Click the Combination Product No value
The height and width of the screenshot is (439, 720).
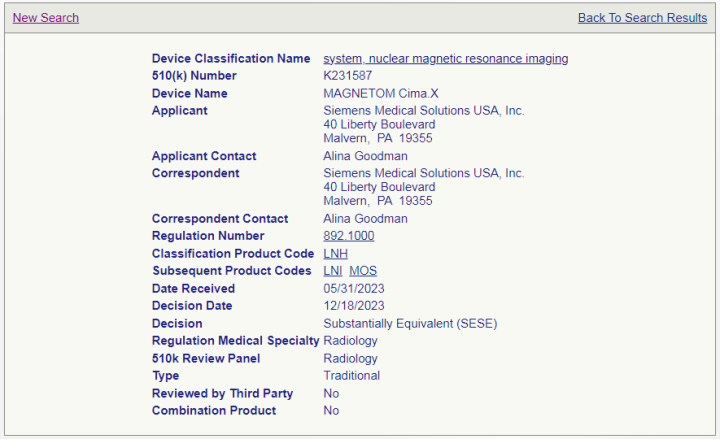pyautogui.click(x=331, y=411)
